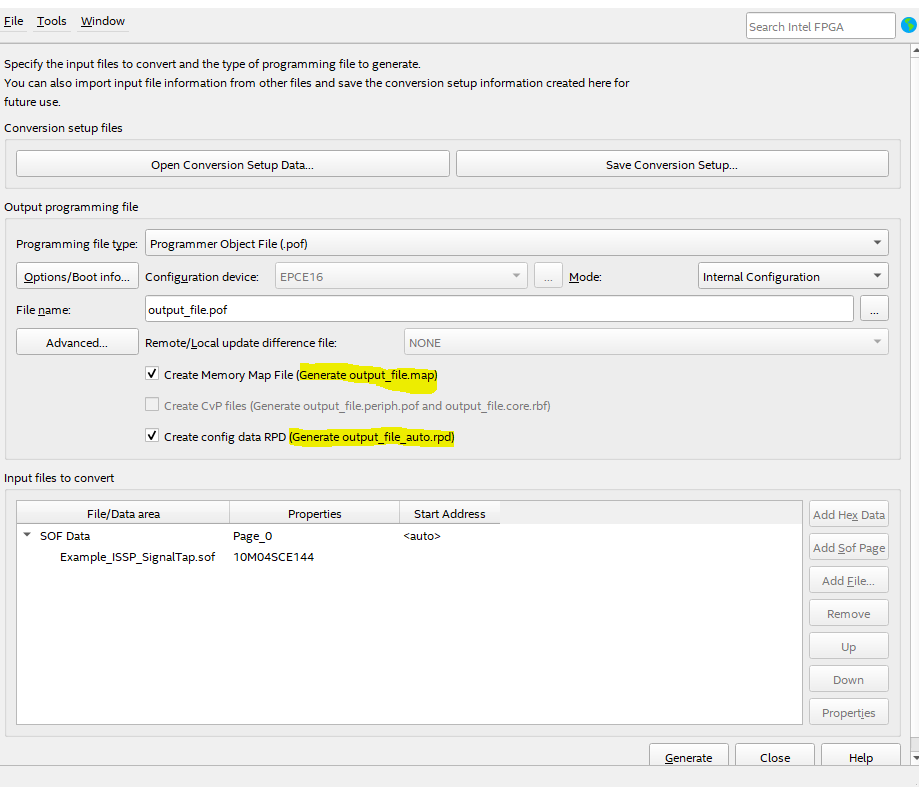This screenshot has height=787, width=919.
Task: Open the Mode Internal Configuration dropdown
Action: (793, 276)
